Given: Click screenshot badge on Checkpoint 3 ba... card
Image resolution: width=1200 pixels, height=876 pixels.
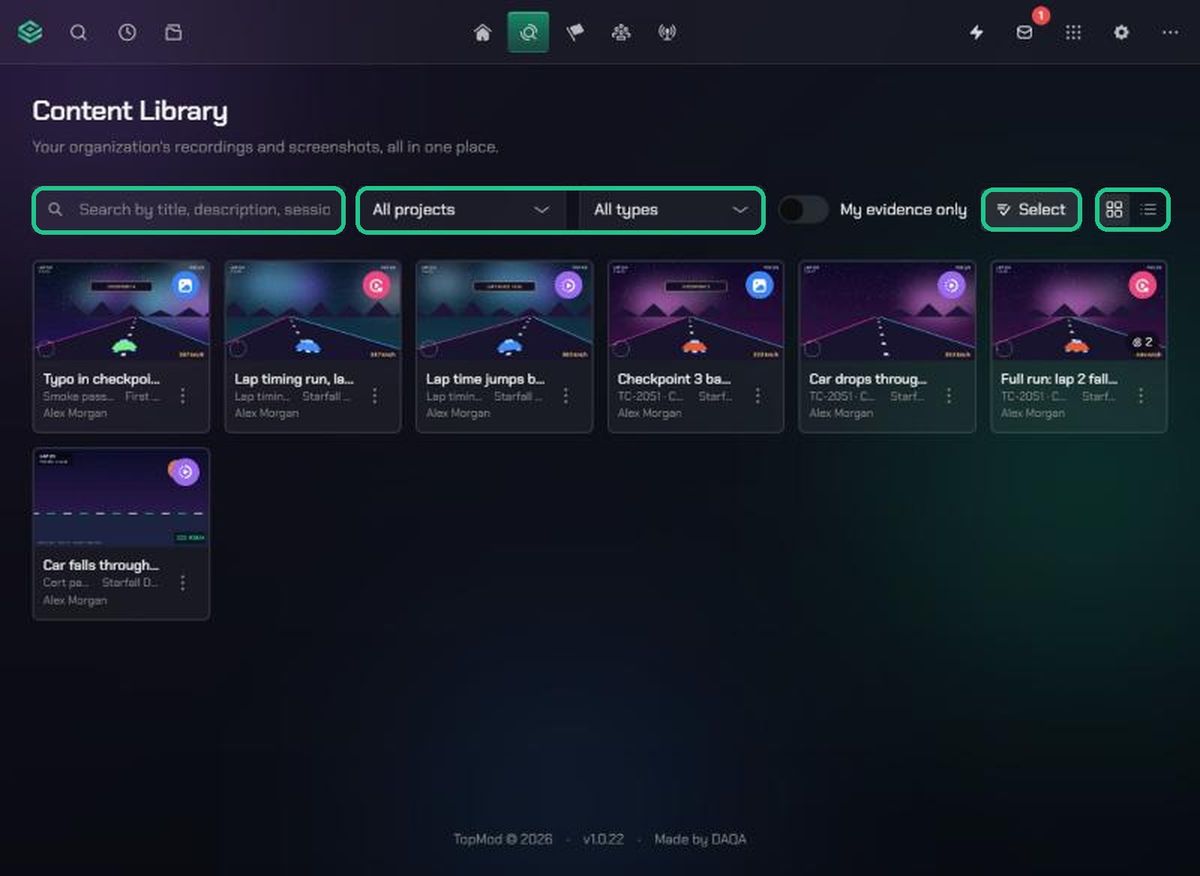Looking at the screenshot, I should 760,286.
